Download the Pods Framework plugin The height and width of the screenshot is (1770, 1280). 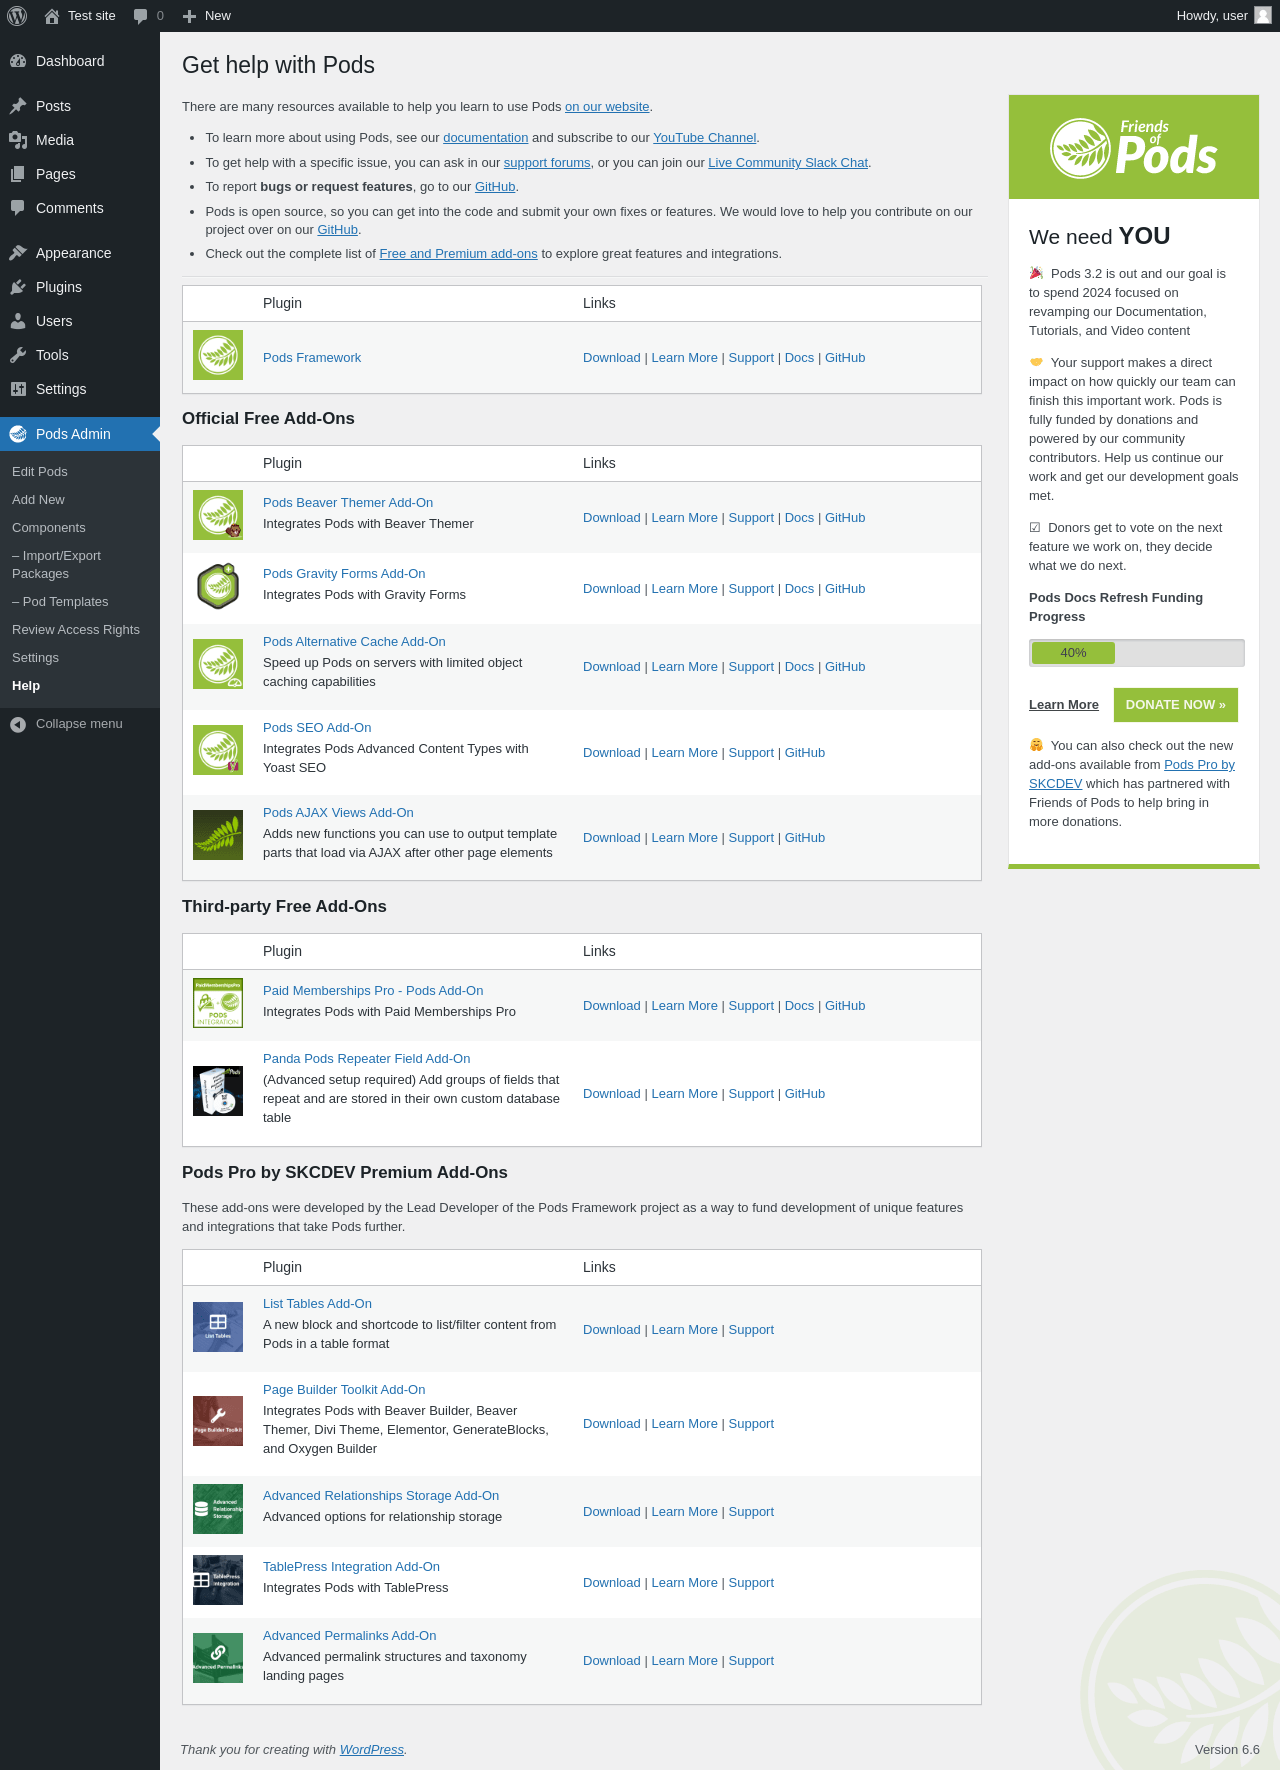coord(612,358)
